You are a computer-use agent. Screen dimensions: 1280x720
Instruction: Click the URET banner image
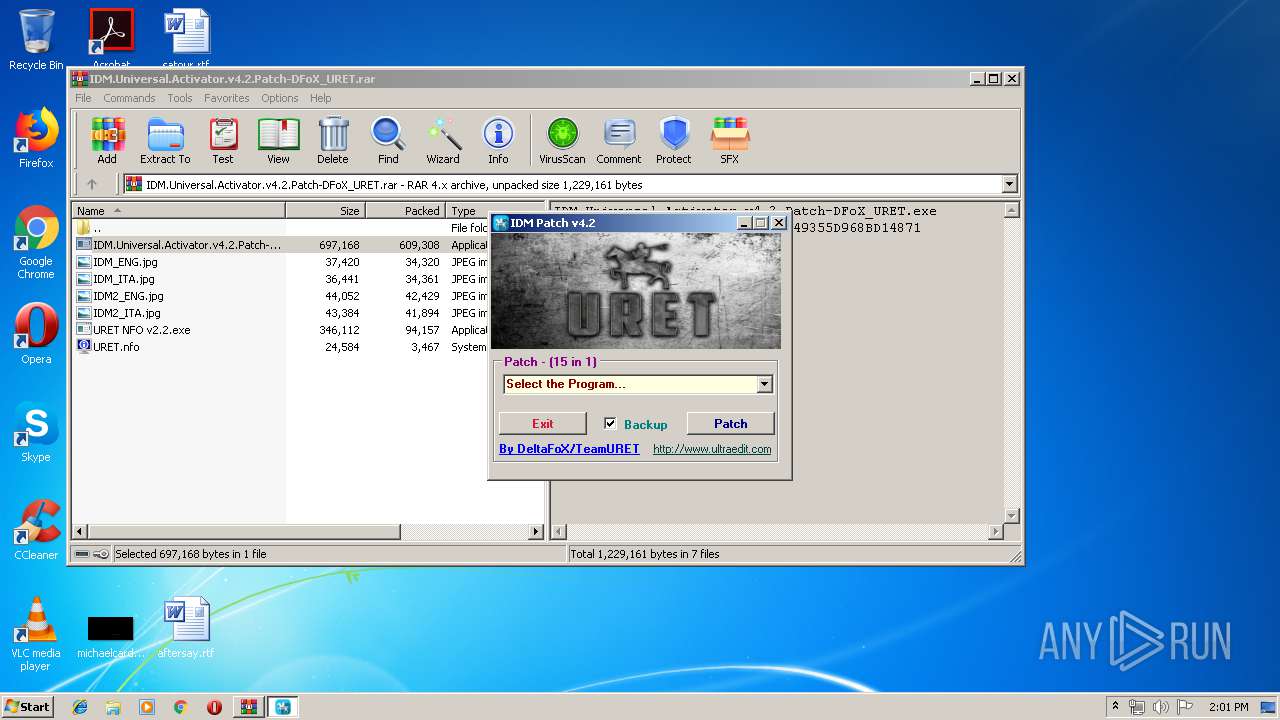[636, 291]
